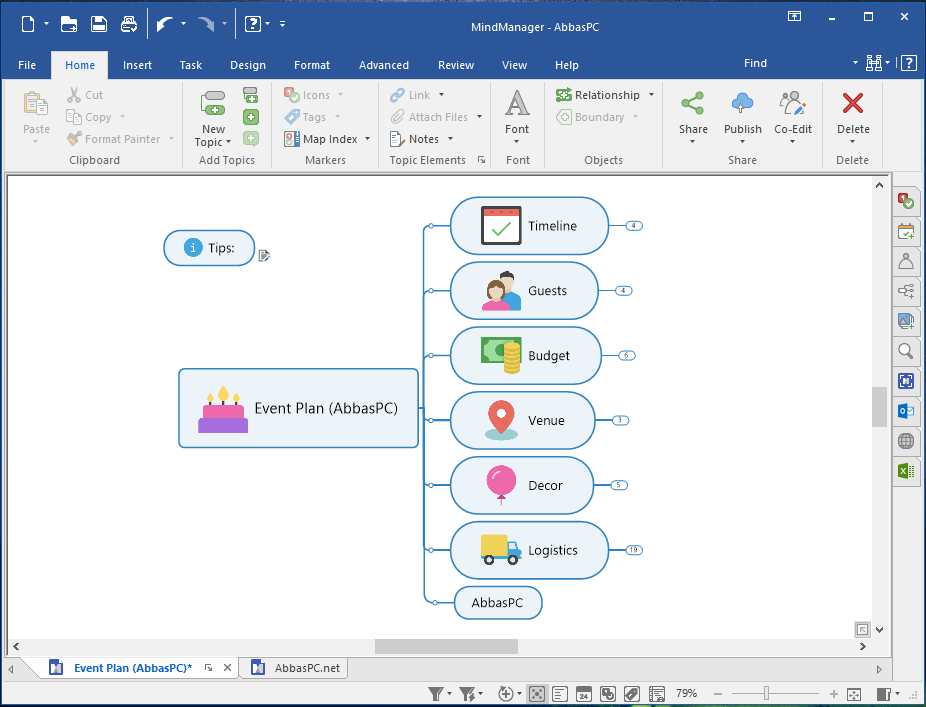
Task: Click the horizontal scrollbar thumb
Action: point(446,646)
